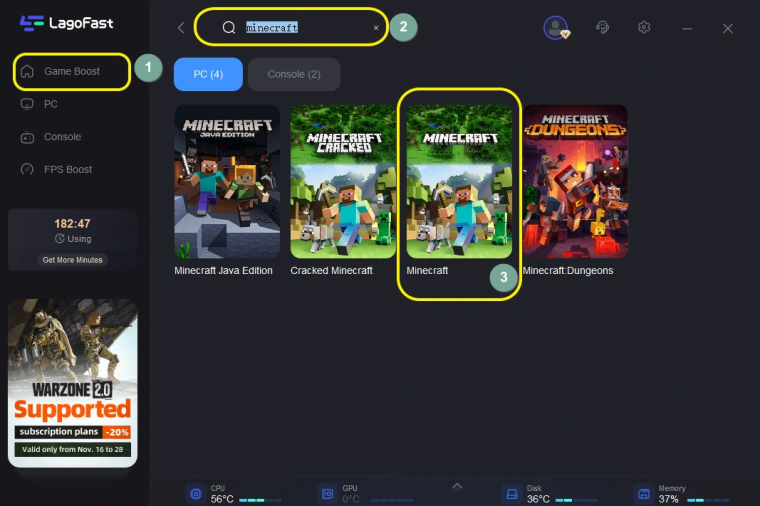Screen dimensions: 760x506
Task: Open the PC sidebar section
Action: [50, 104]
